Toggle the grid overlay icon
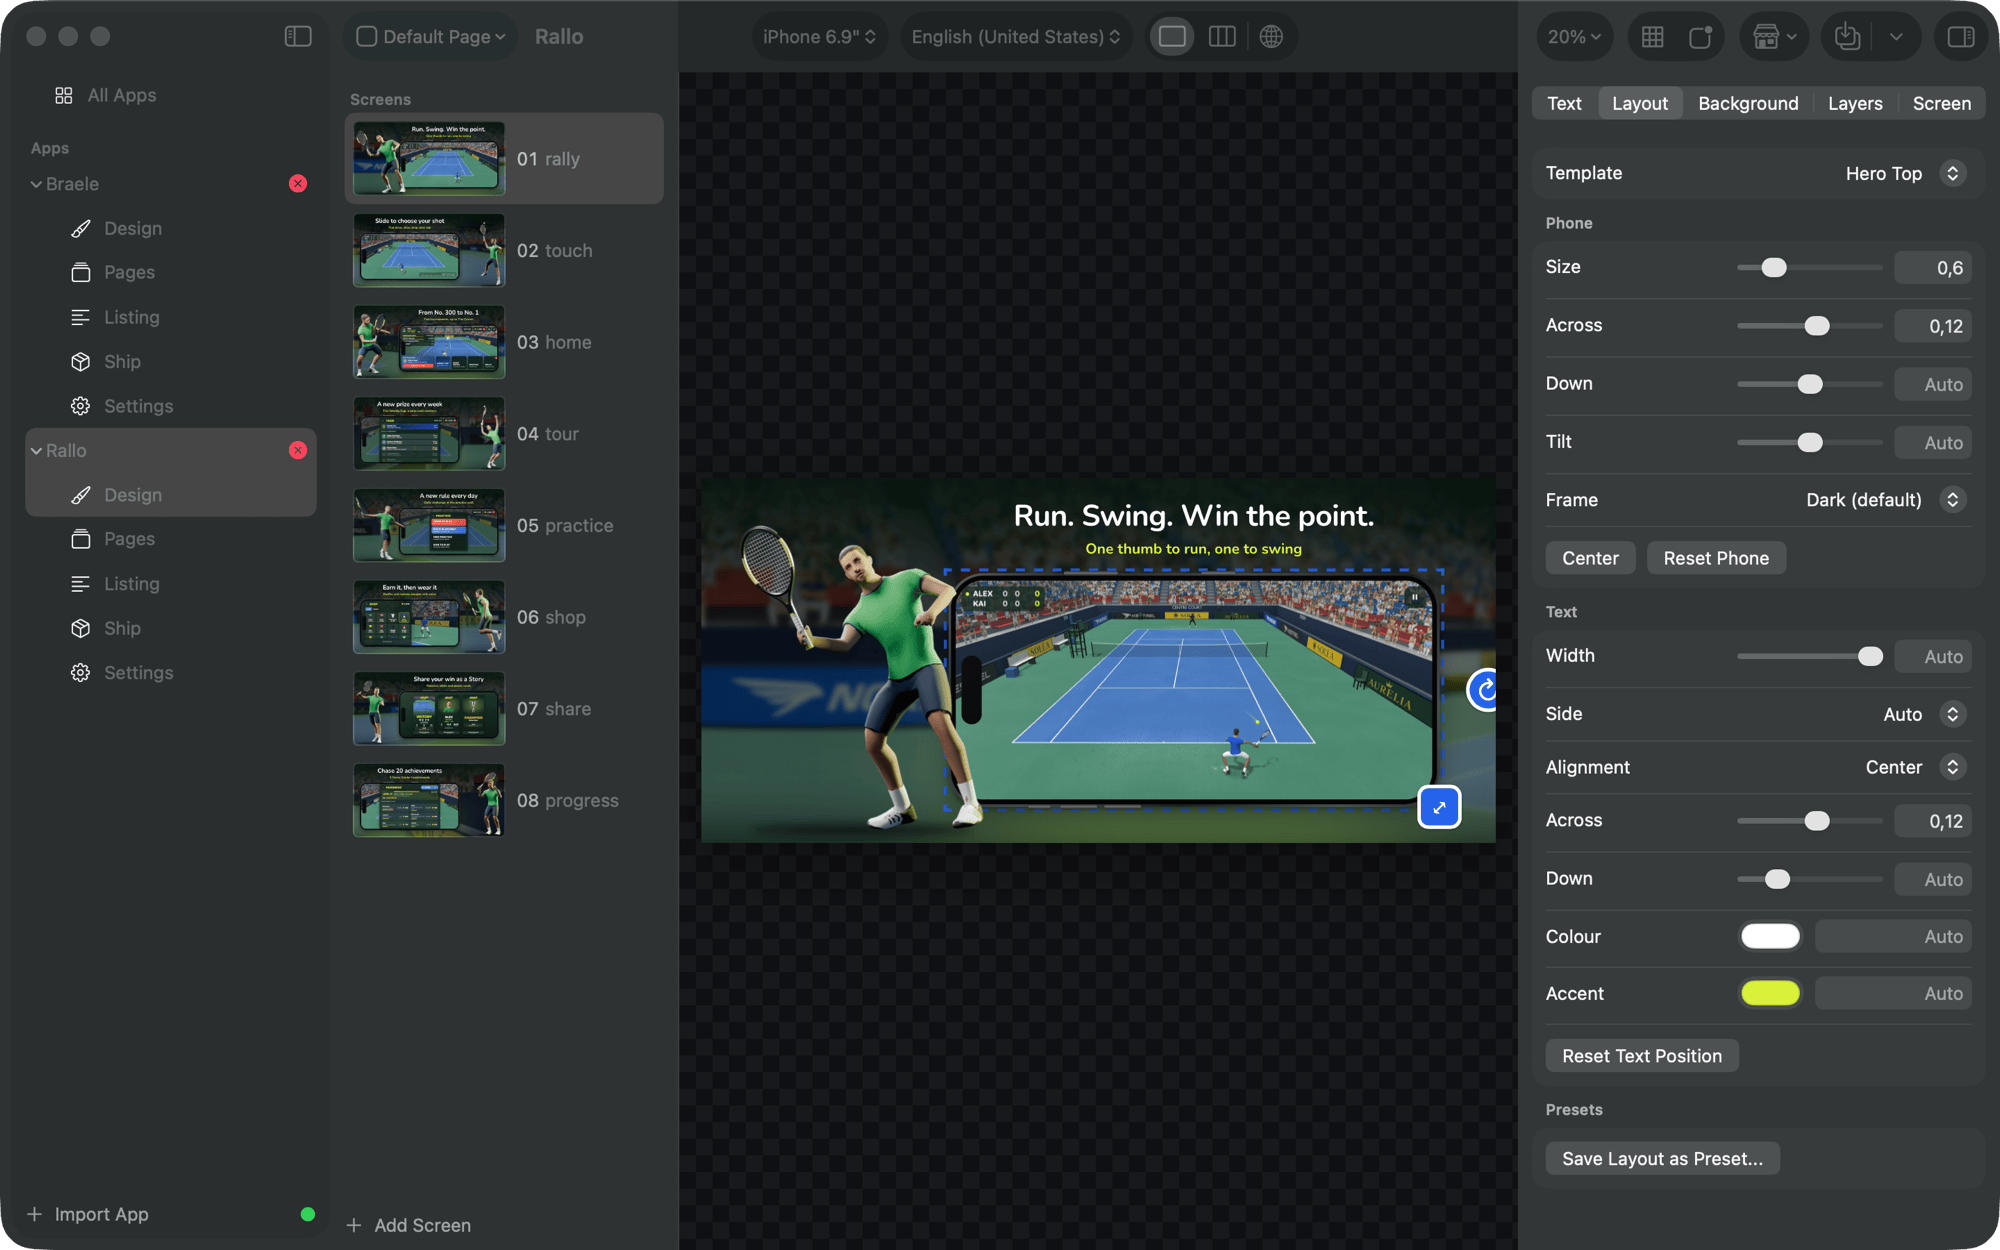Image resolution: width=2000 pixels, height=1250 pixels. 1653,37
